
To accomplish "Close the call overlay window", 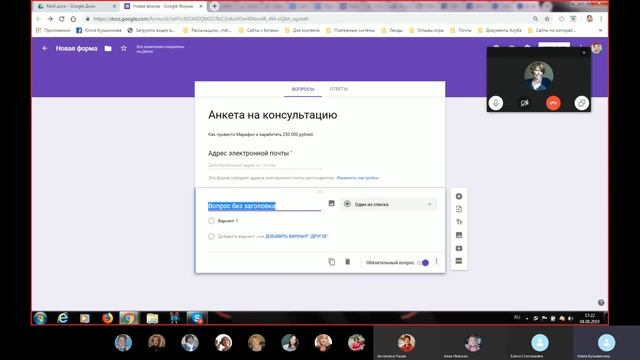I will pos(584,53).
